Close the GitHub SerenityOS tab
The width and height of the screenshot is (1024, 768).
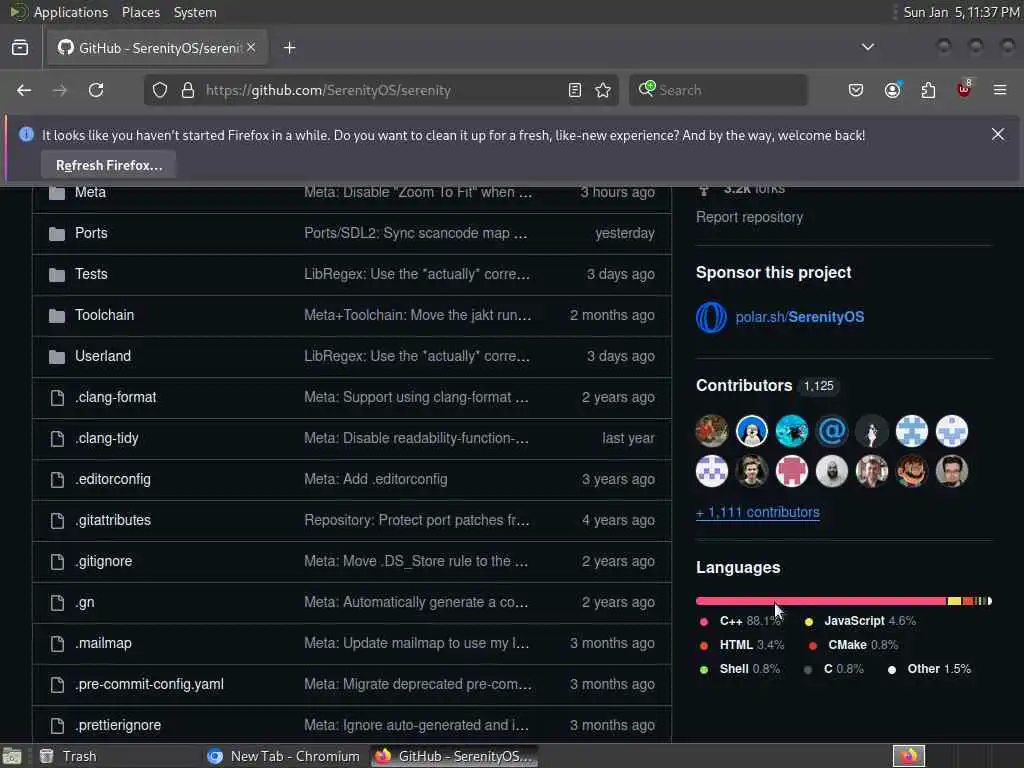pos(251,48)
